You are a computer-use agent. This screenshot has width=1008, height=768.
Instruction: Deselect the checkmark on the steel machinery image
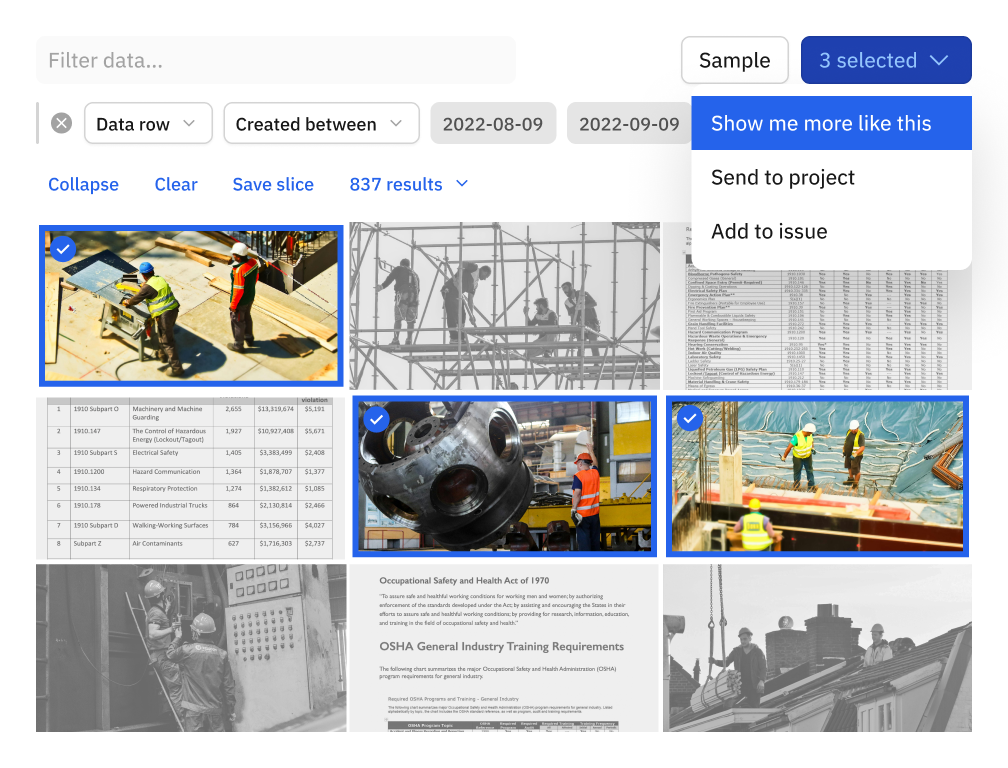[x=376, y=420]
